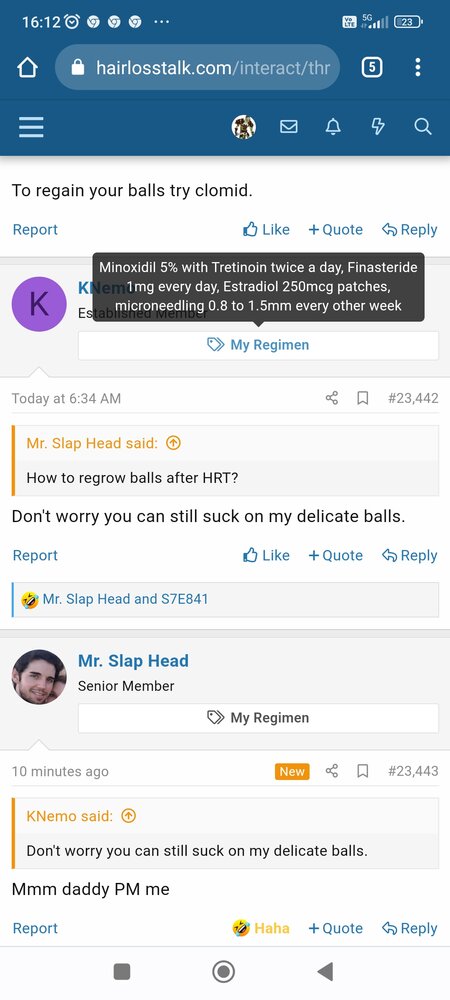Open What's New lightning bolt icon
Screen dimensions: 450x1000
click(x=378, y=127)
